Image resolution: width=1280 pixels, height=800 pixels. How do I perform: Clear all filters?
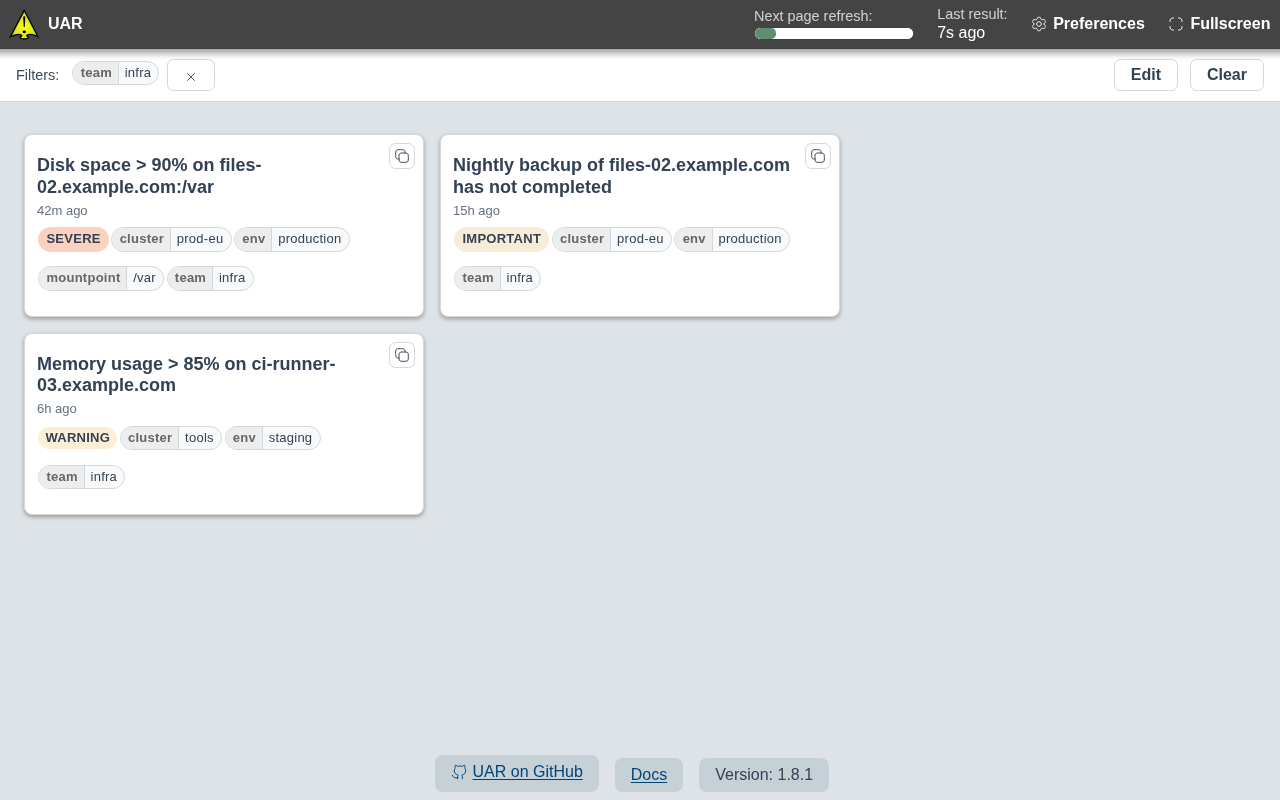coord(1227,75)
